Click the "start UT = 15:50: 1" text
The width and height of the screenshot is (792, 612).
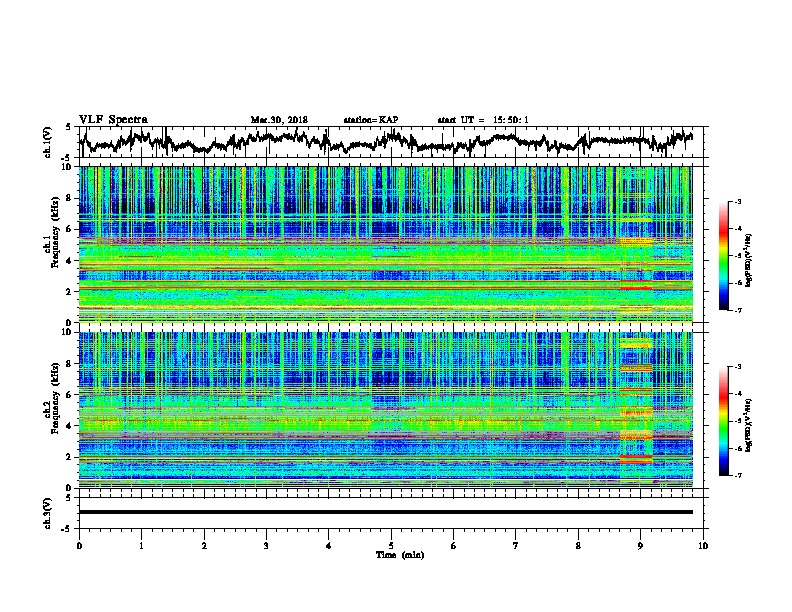coord(483,120)
